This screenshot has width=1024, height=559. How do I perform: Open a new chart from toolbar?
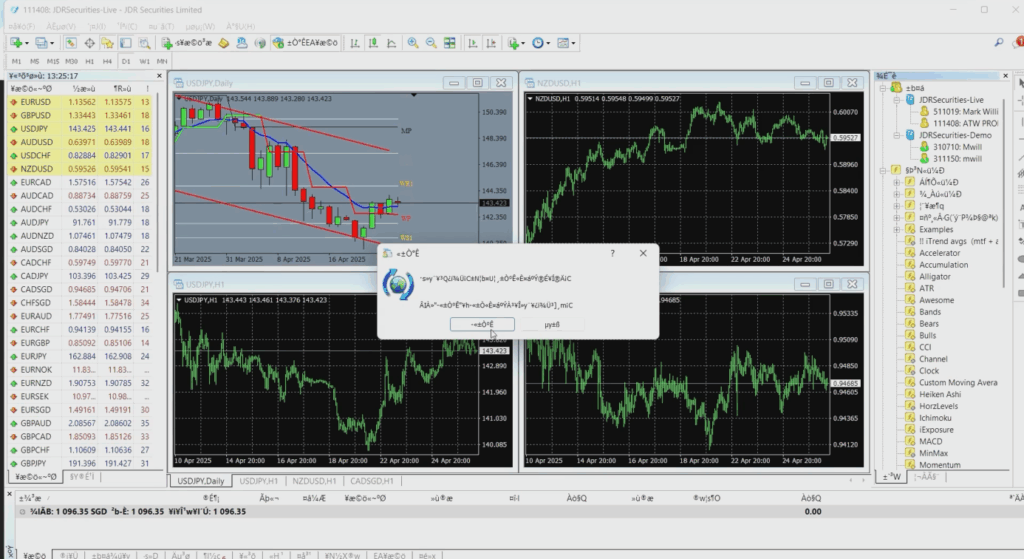click(16, 43)
